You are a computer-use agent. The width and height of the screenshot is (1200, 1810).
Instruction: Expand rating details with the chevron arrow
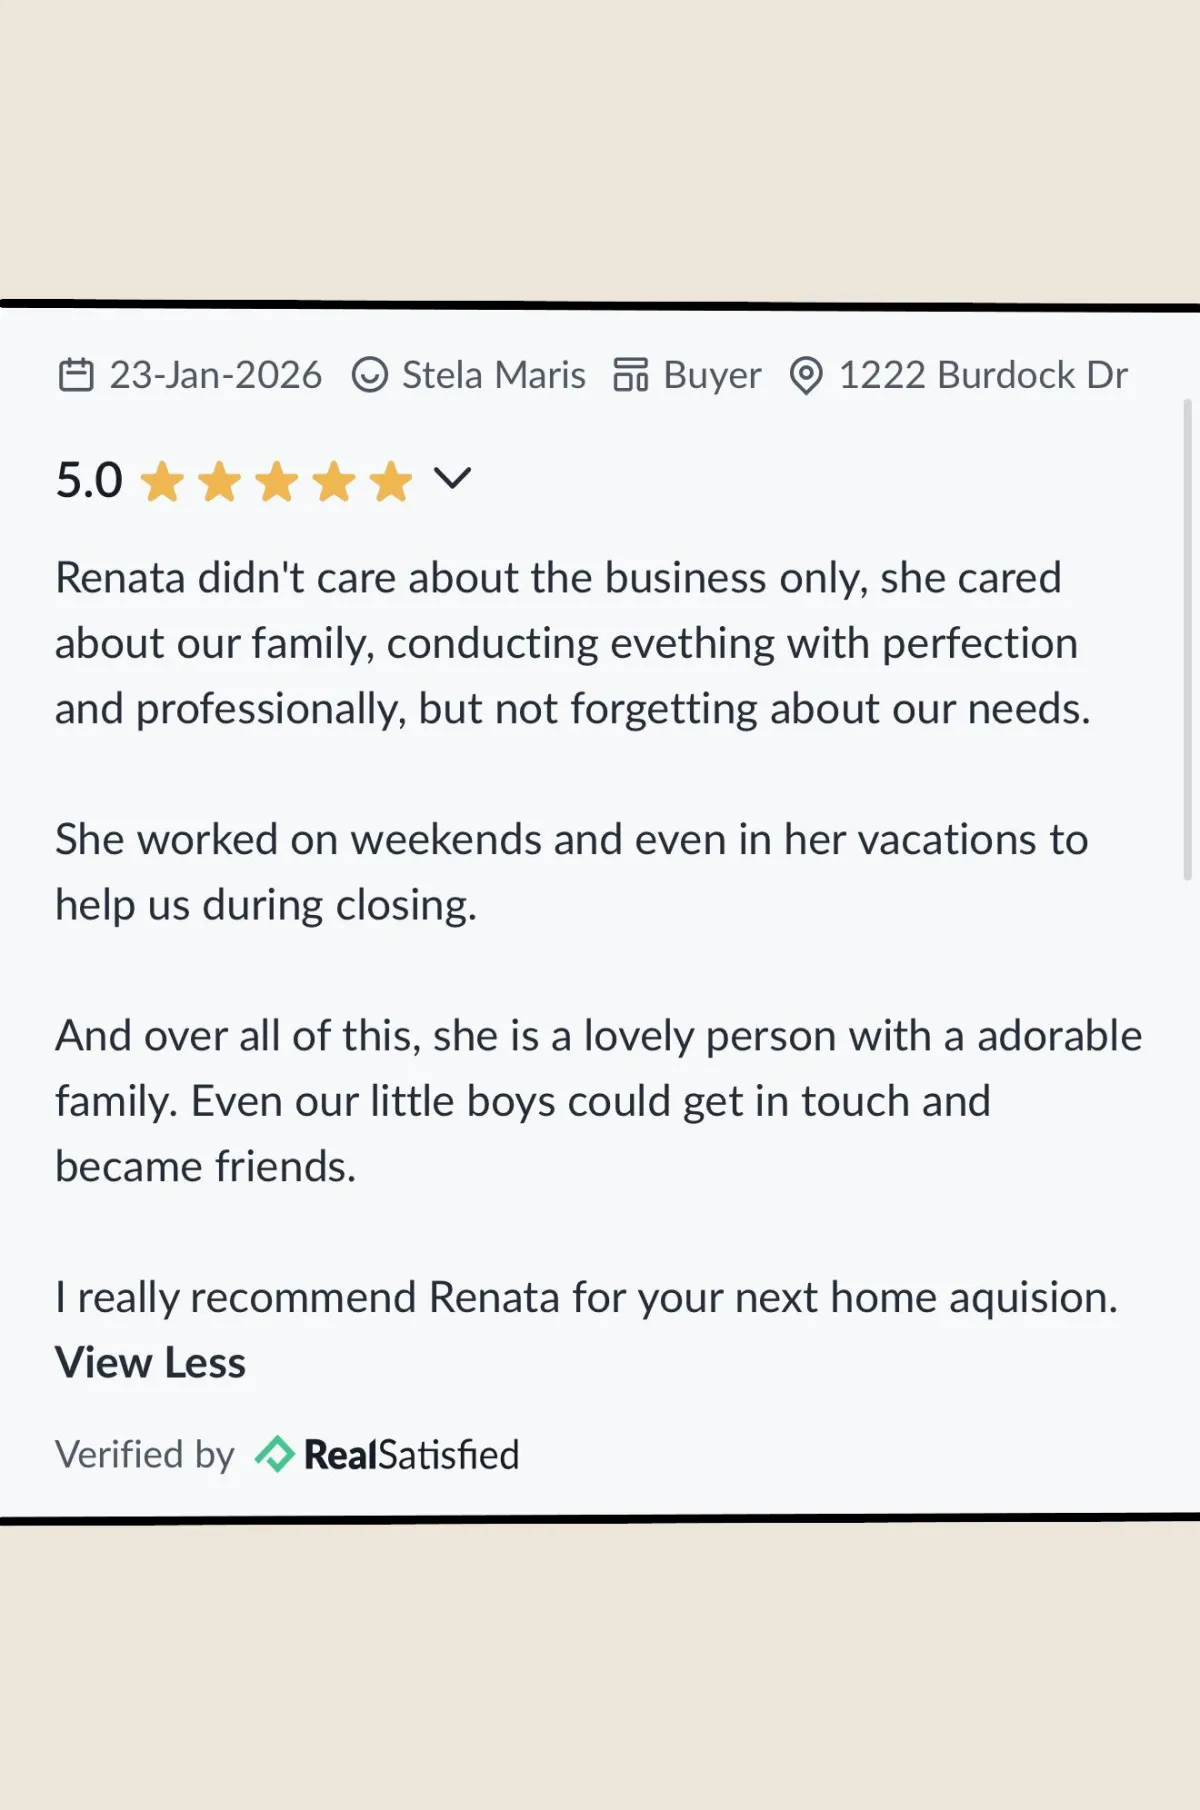pyautogui.click(x=452, y=479)
